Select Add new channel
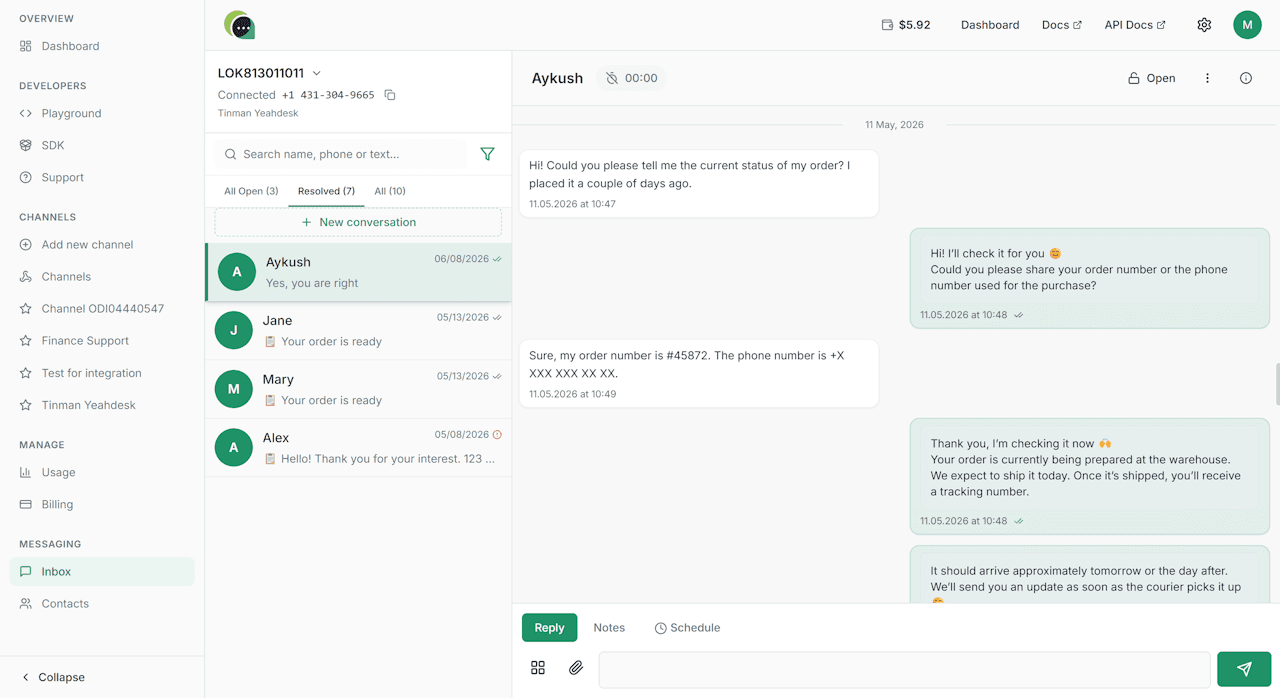The width and height of the screenshot is (1280, 698). [102, 244]
